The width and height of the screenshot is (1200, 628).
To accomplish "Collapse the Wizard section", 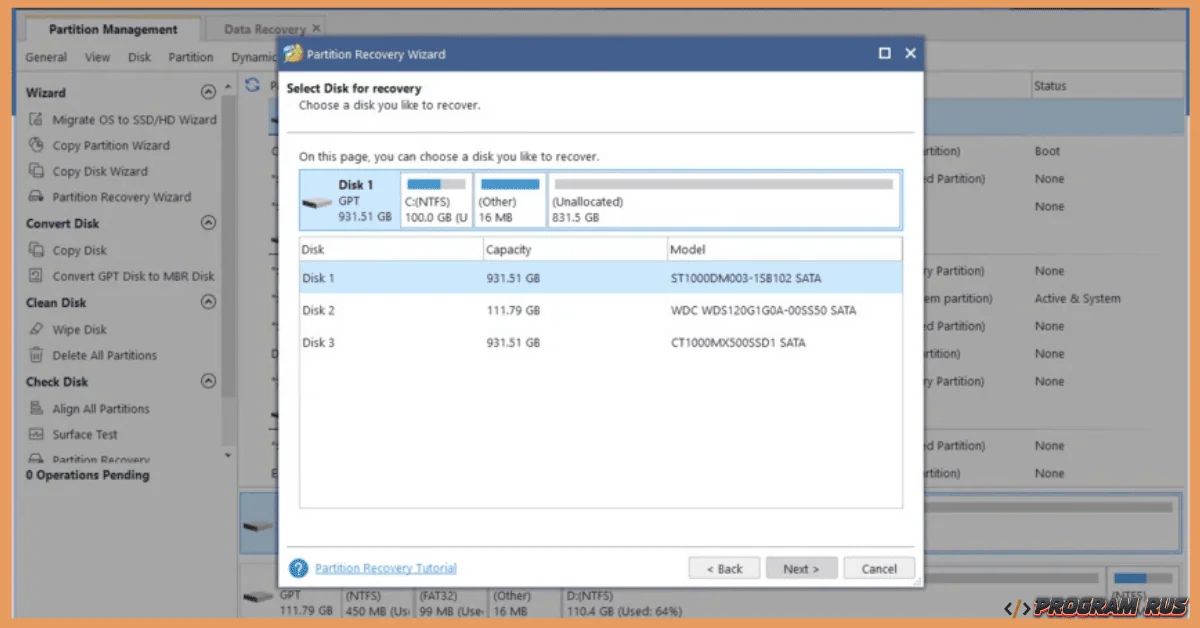I will 208,92.
